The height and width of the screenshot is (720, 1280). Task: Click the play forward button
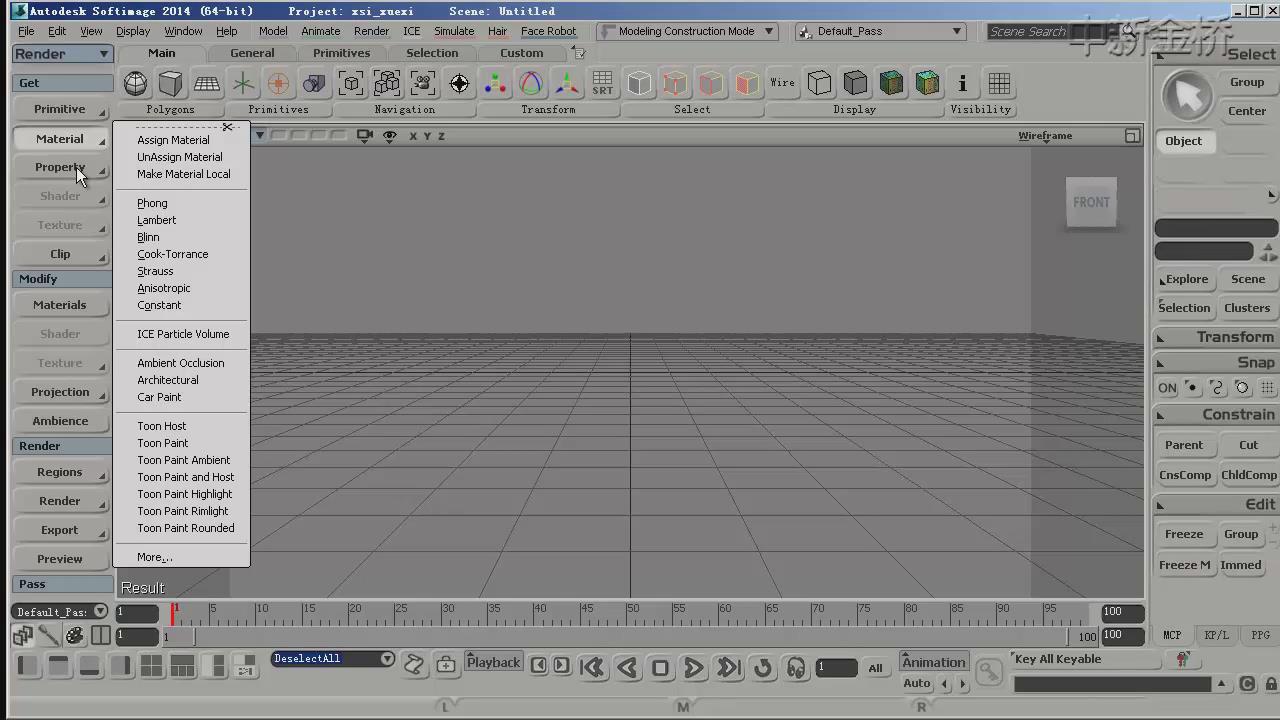(694, 667)
